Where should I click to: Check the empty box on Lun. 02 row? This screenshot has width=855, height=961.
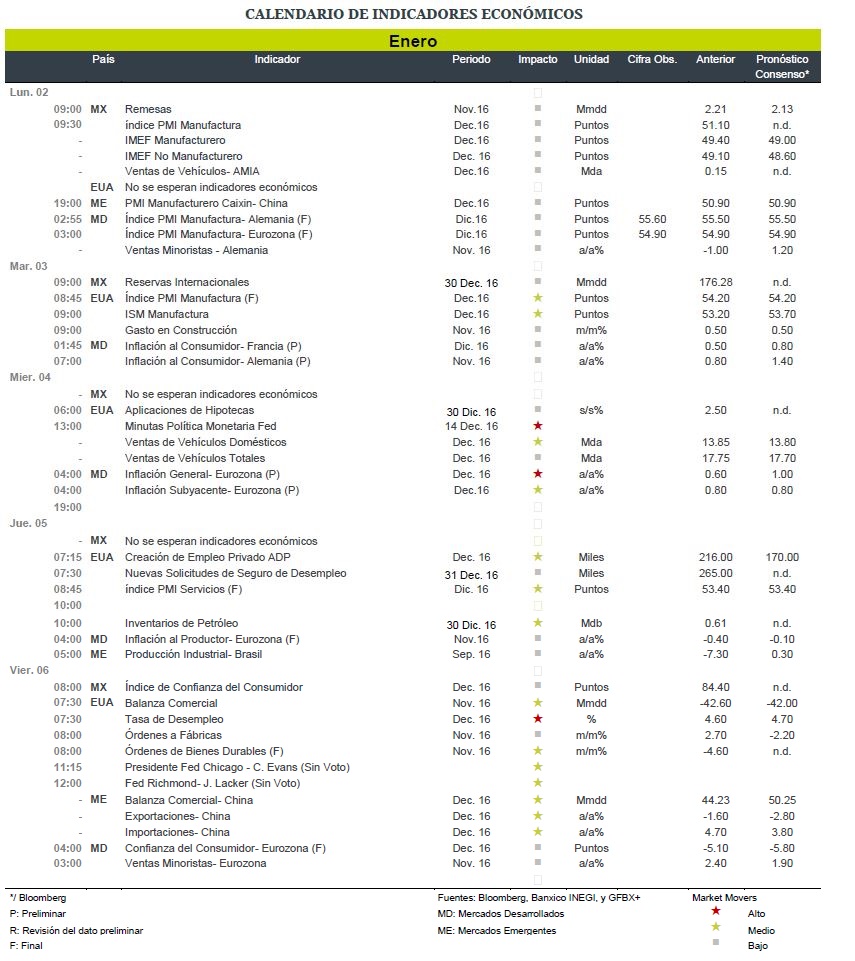pos(538,92)
